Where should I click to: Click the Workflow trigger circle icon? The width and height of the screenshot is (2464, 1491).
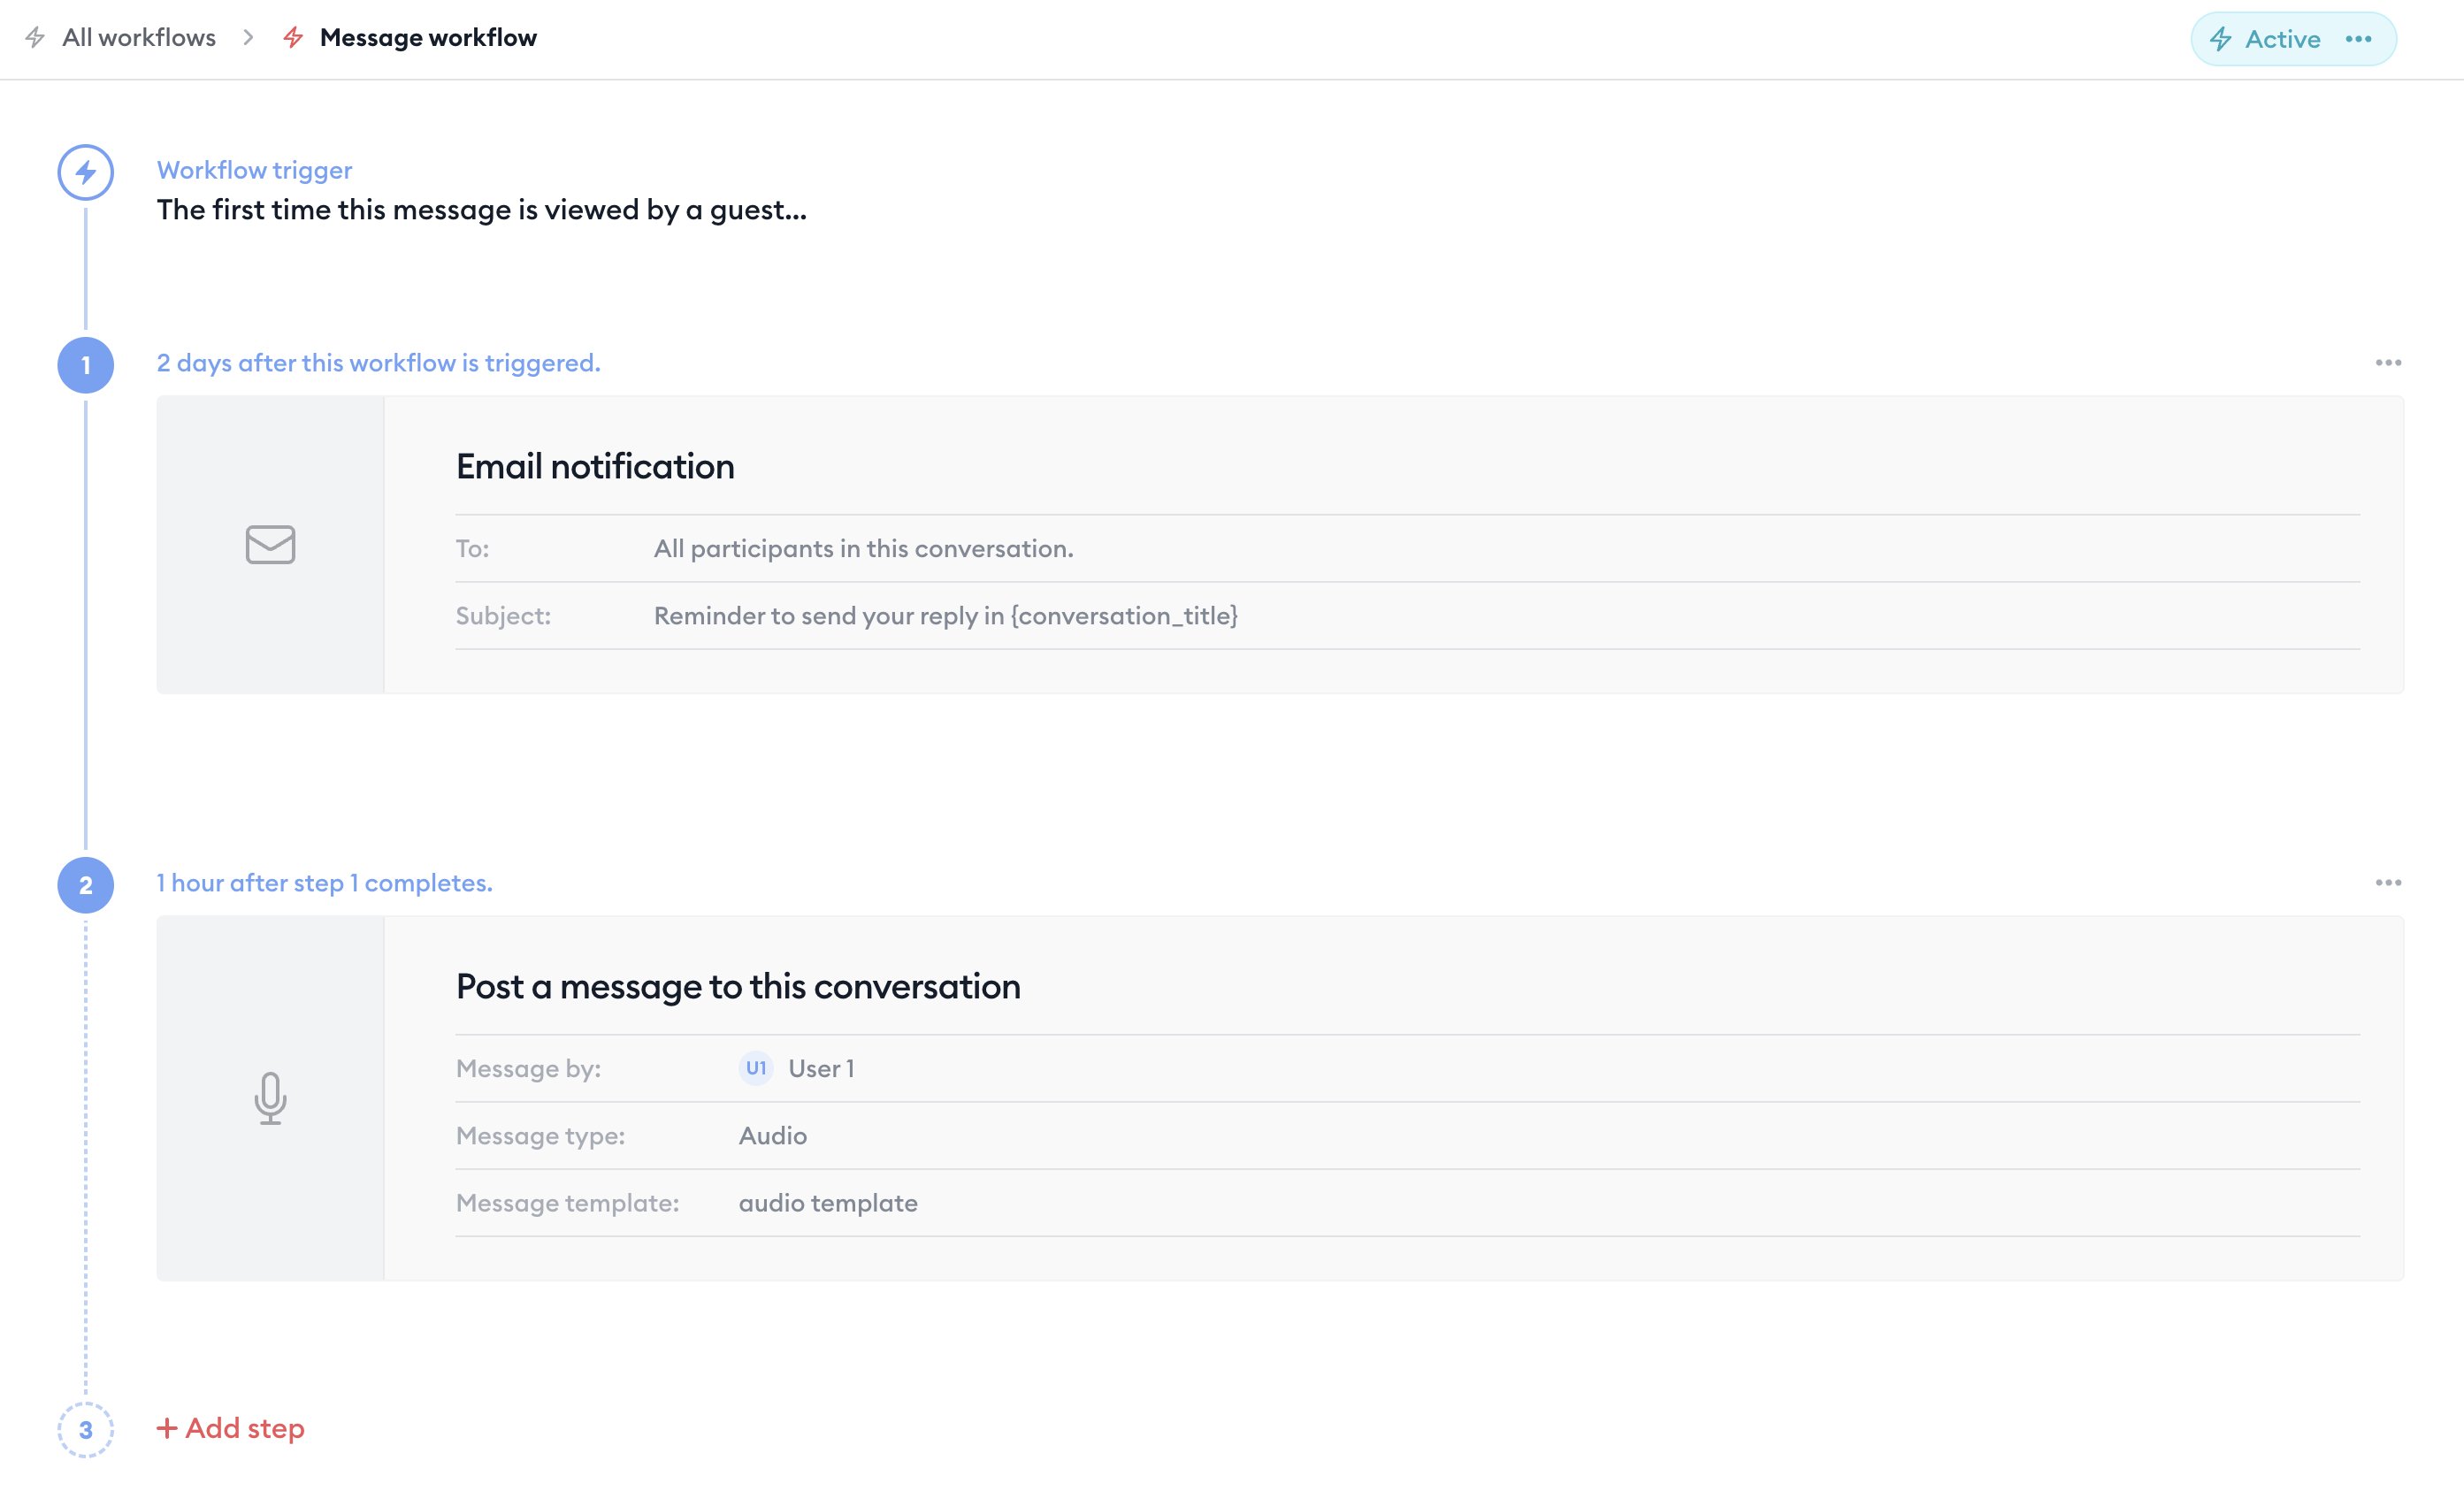click(86, 173)
